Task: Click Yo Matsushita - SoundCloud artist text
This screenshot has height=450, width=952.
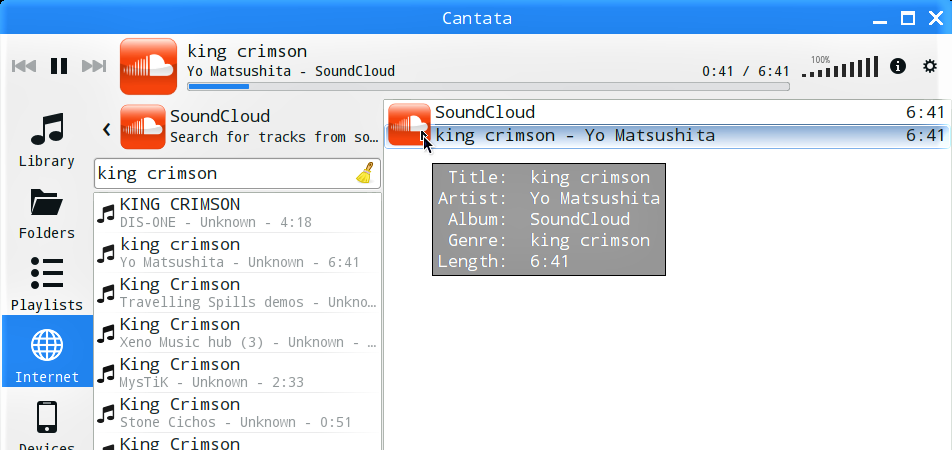Action: pos(291,71)
